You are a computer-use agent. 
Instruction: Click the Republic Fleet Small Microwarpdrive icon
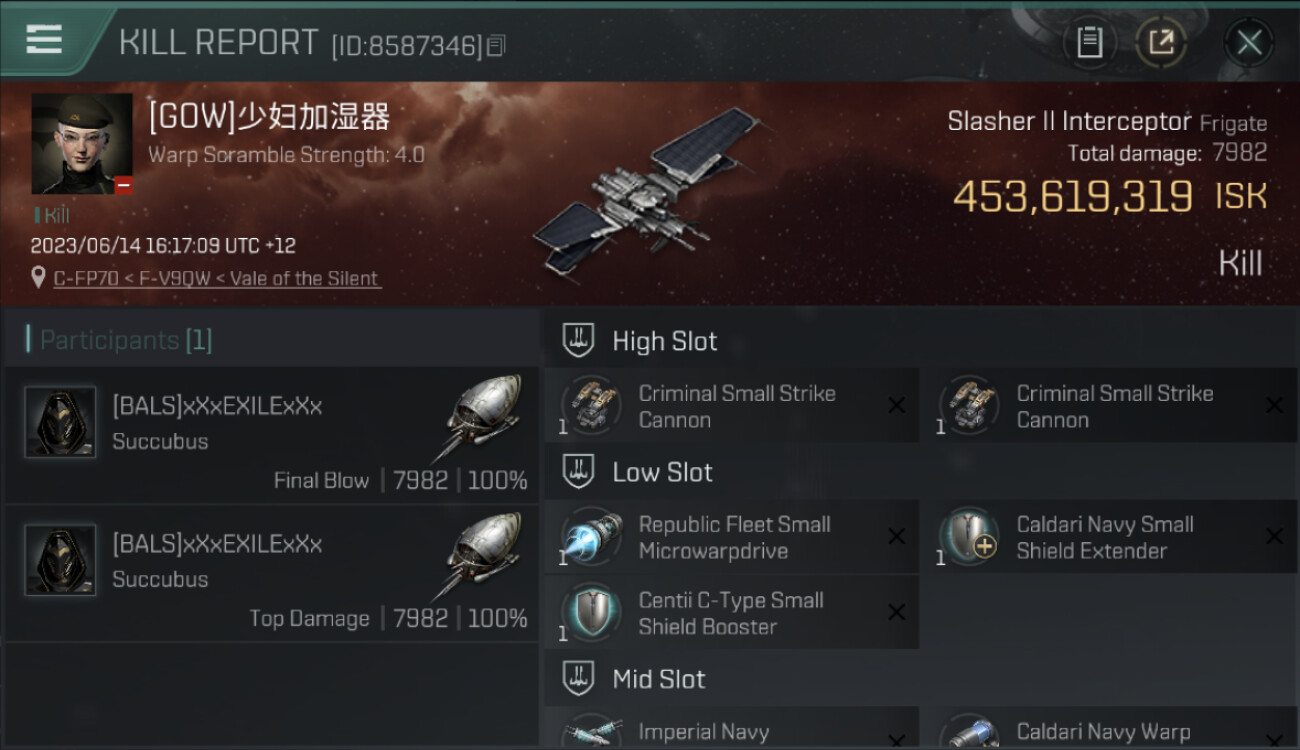click(x=591, y=538)
